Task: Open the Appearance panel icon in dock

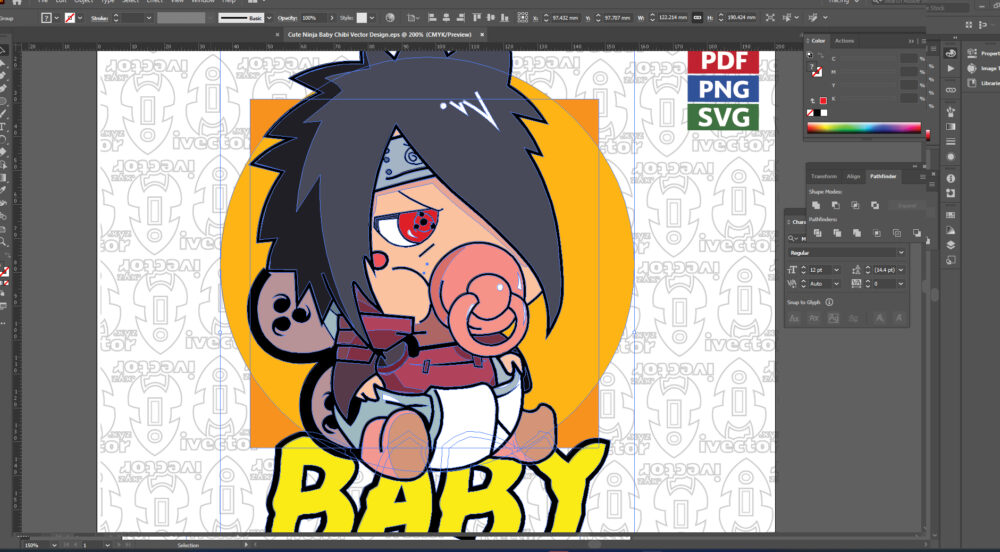Action: click(951, 157)
